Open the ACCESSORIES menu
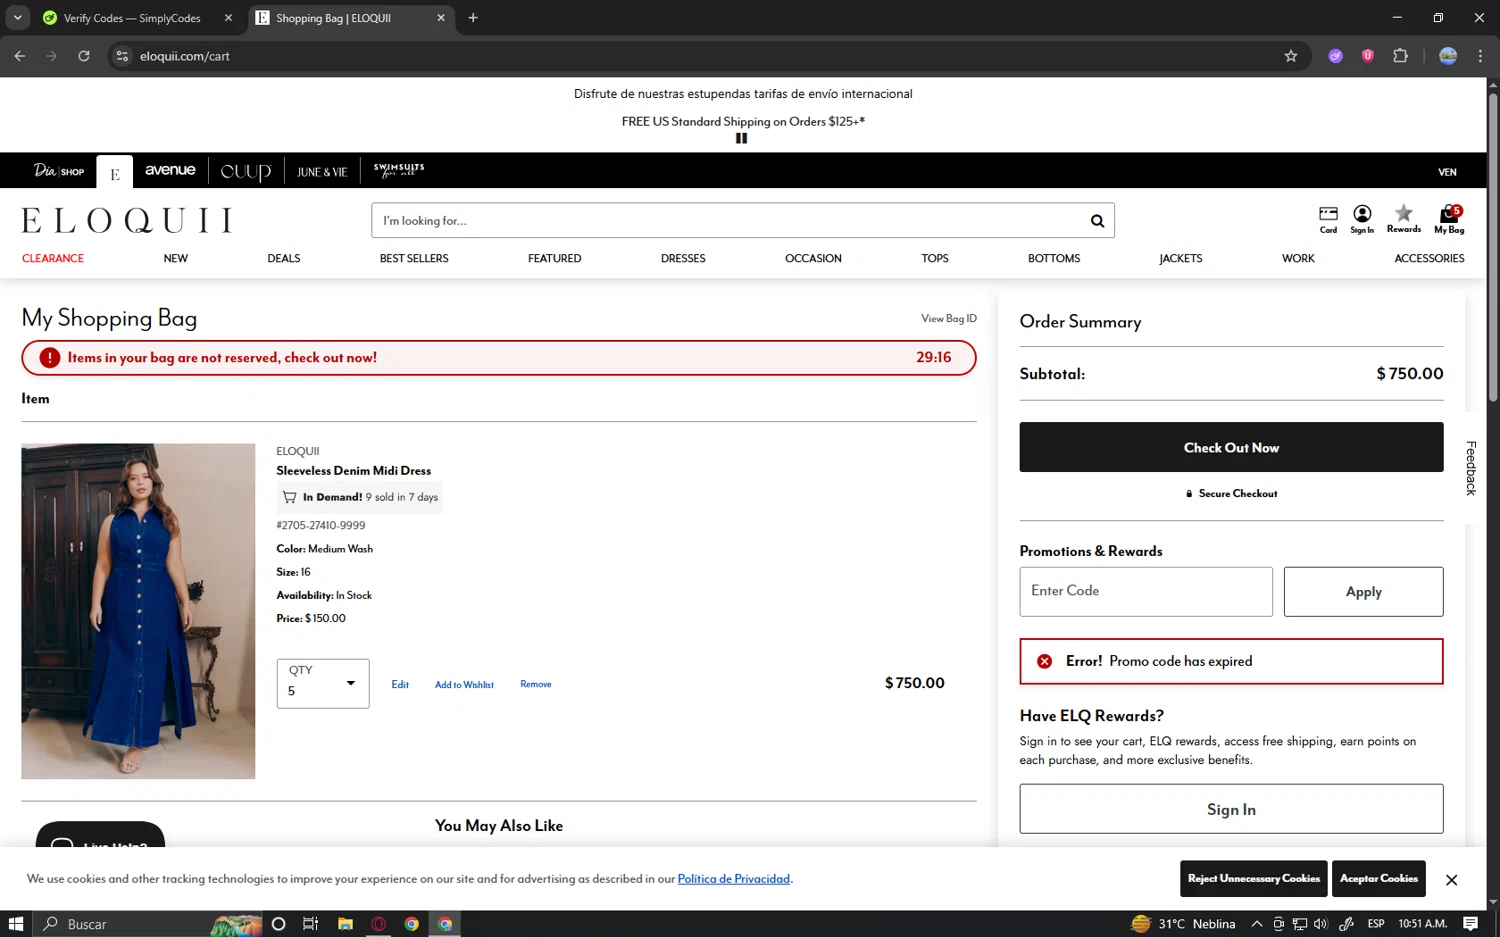1500x937 pixels. tap(1429, 258)
